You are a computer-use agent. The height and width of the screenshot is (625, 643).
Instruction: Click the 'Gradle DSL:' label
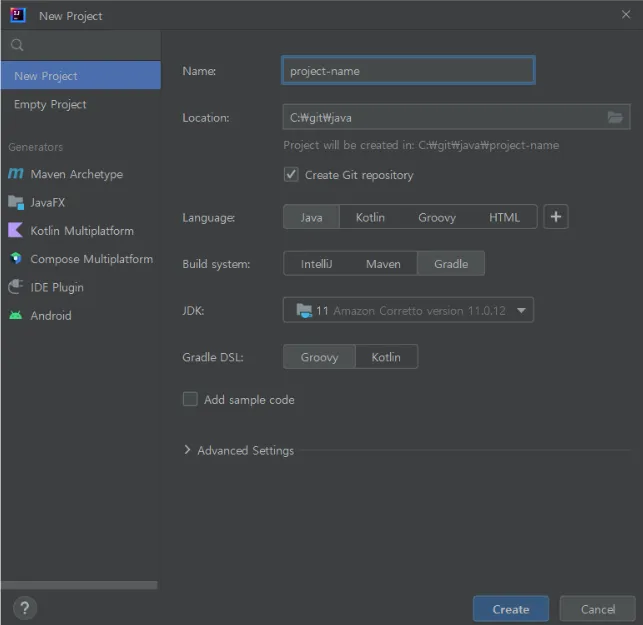pos(213,357)
